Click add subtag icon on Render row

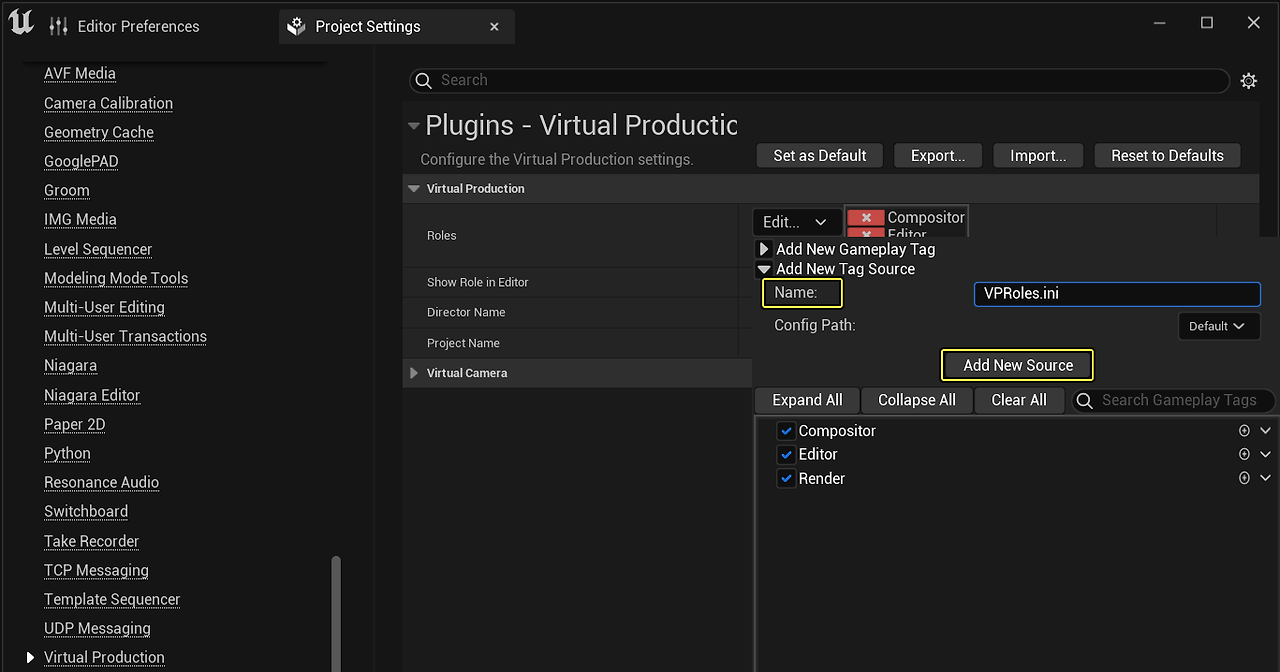(1244, 478)
